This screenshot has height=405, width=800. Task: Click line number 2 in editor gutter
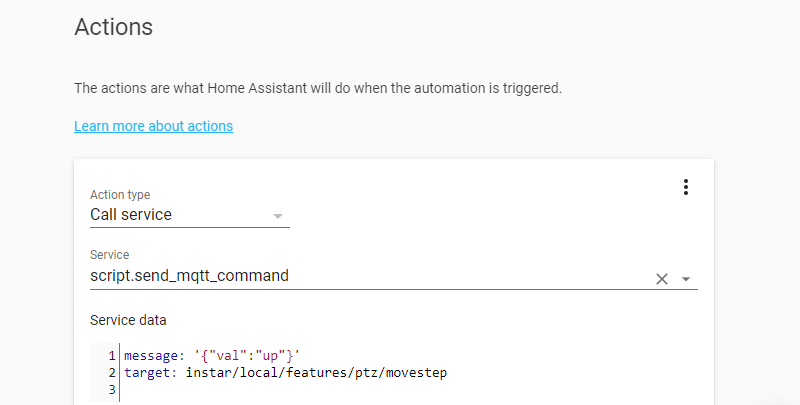point(113,372)
